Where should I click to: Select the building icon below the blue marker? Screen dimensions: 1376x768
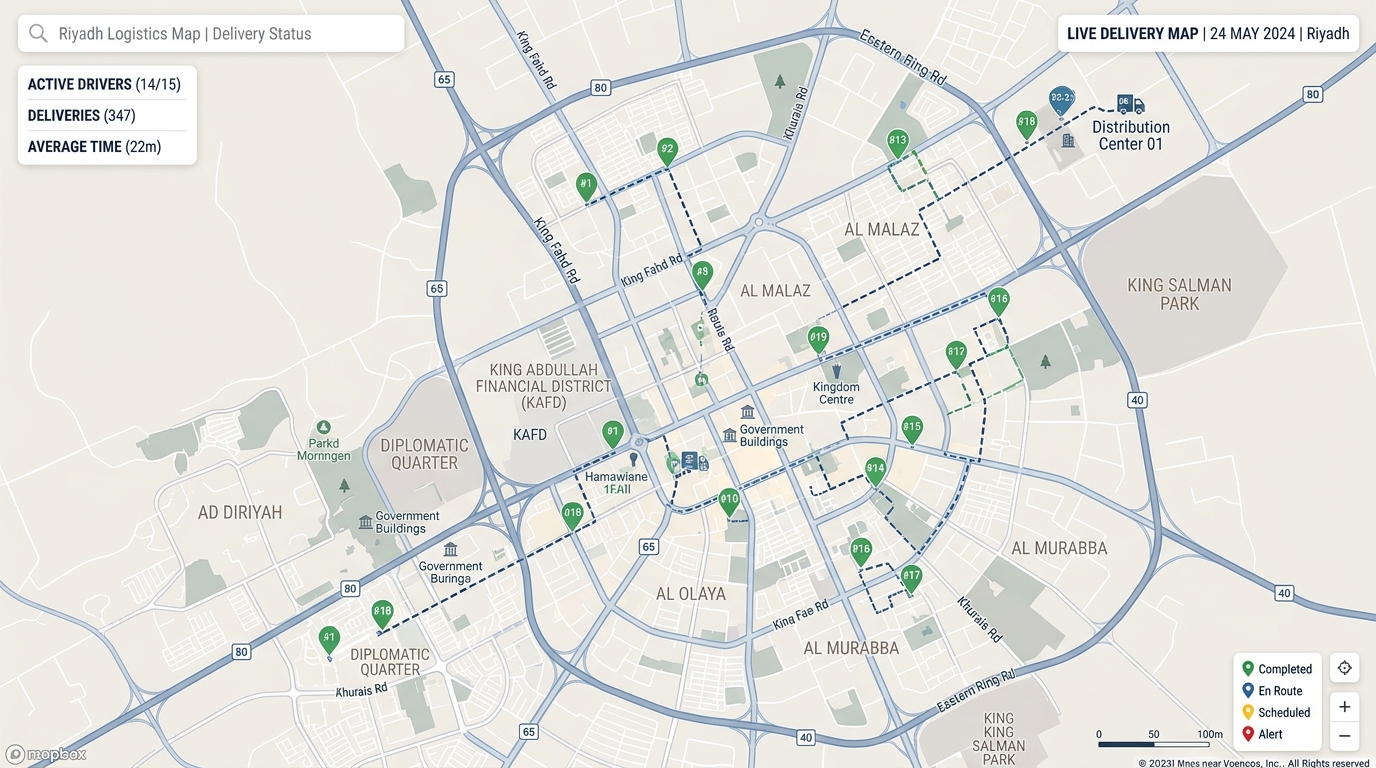click(x=1068, y=141)
